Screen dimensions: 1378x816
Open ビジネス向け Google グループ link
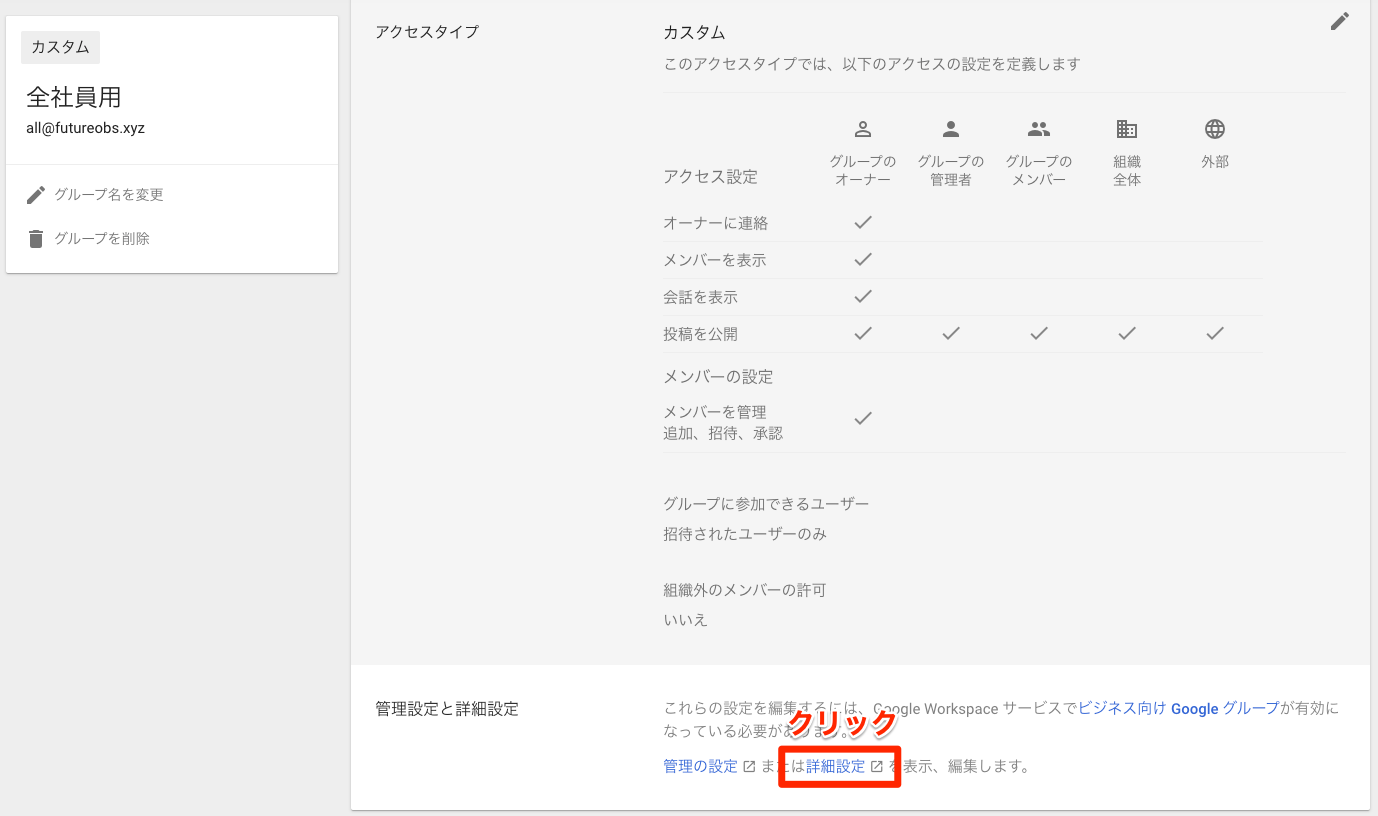pos(1179,708)
